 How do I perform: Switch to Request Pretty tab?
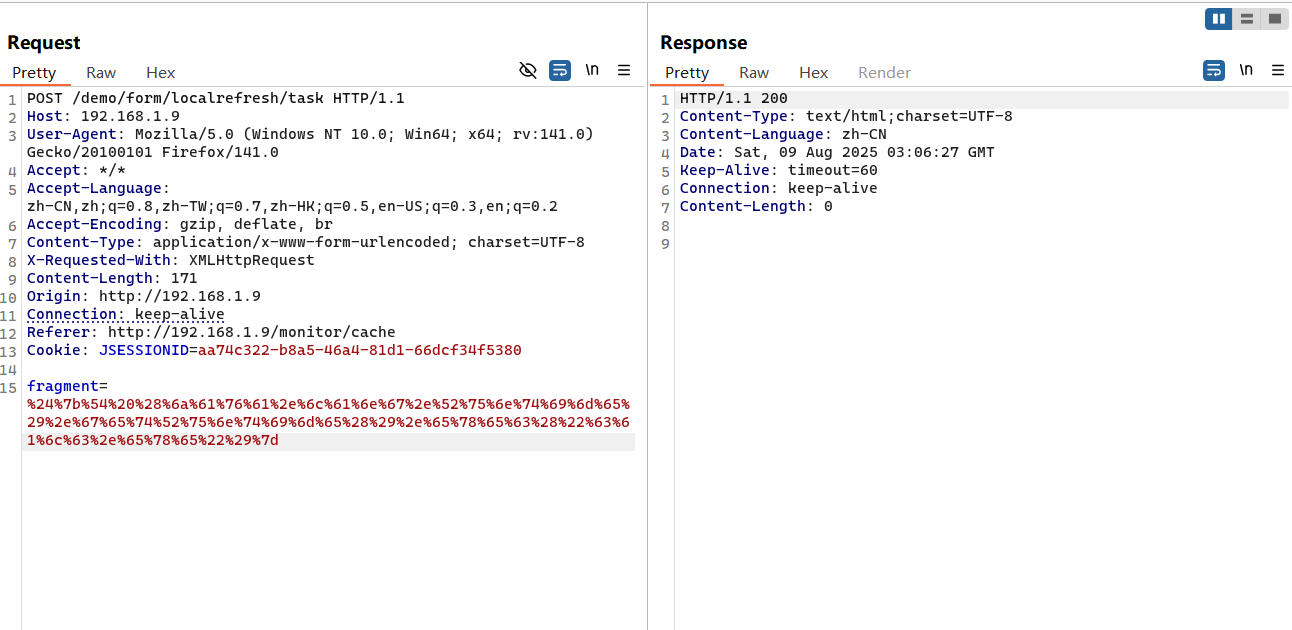tap(34, 73)
